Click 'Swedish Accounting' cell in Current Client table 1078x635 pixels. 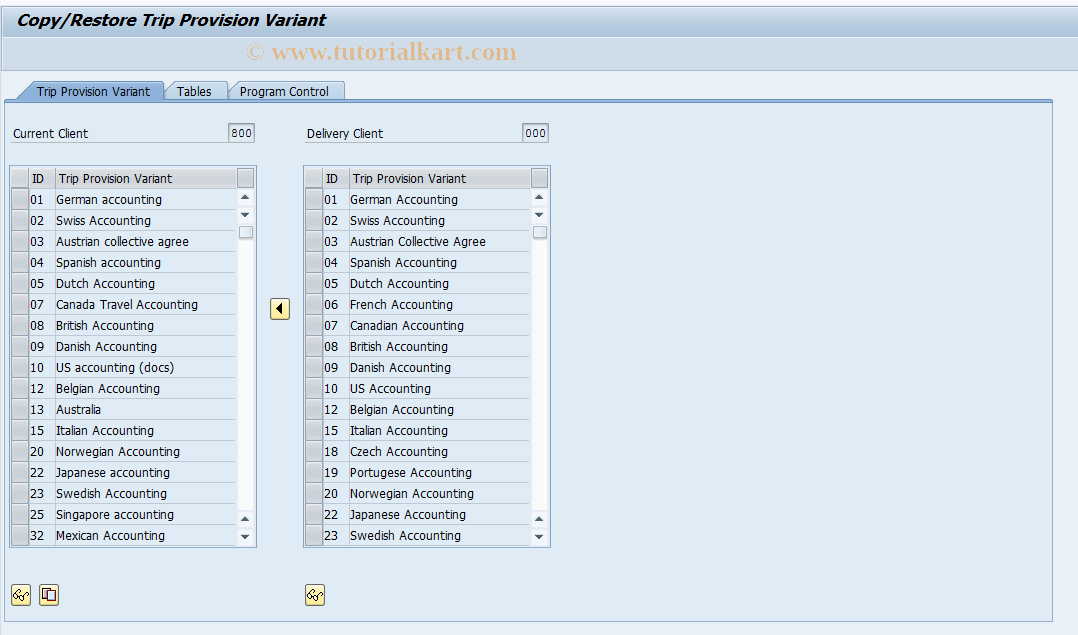pos(145,493)
